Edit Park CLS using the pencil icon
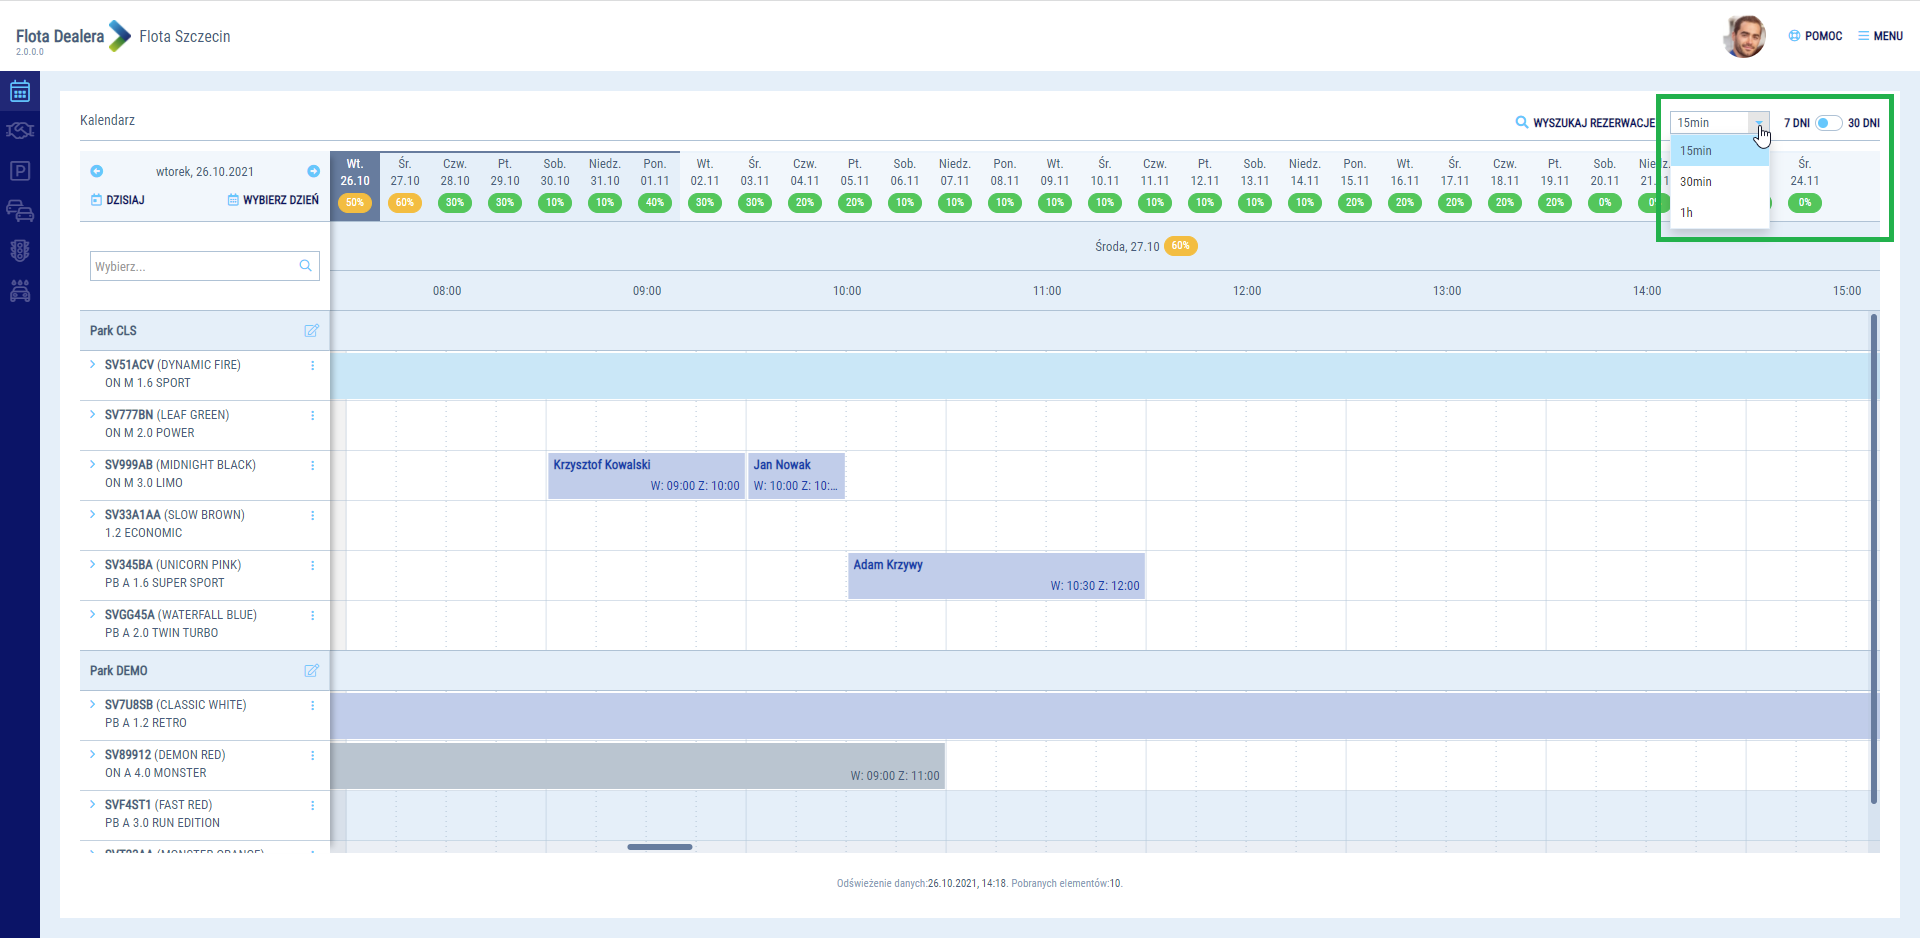 click(x=311, y=331)
